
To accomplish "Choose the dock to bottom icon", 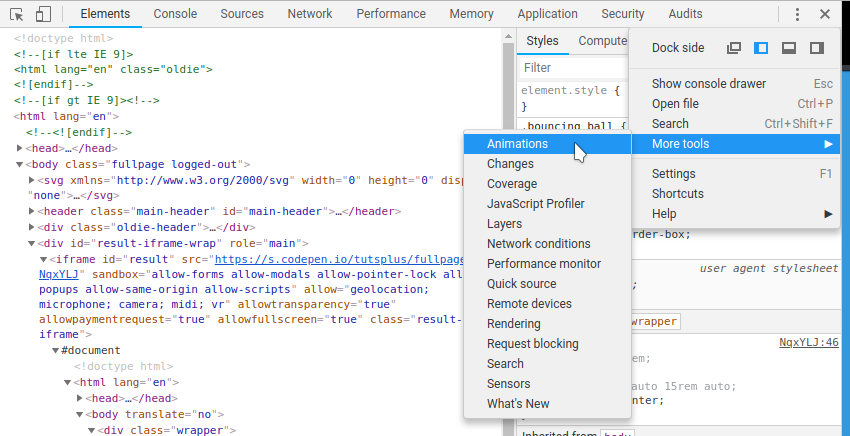I will point(789,48).
